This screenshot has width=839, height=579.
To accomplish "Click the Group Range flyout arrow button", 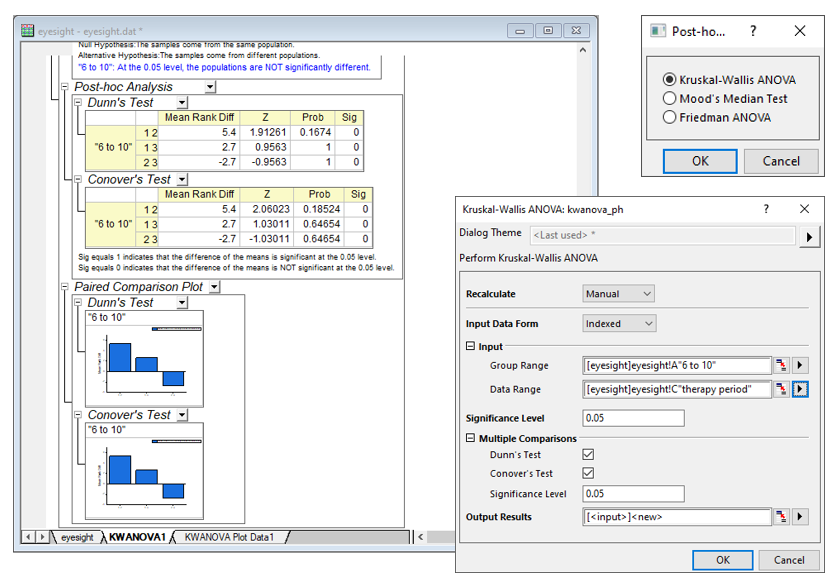I will [x=800, y=366].
